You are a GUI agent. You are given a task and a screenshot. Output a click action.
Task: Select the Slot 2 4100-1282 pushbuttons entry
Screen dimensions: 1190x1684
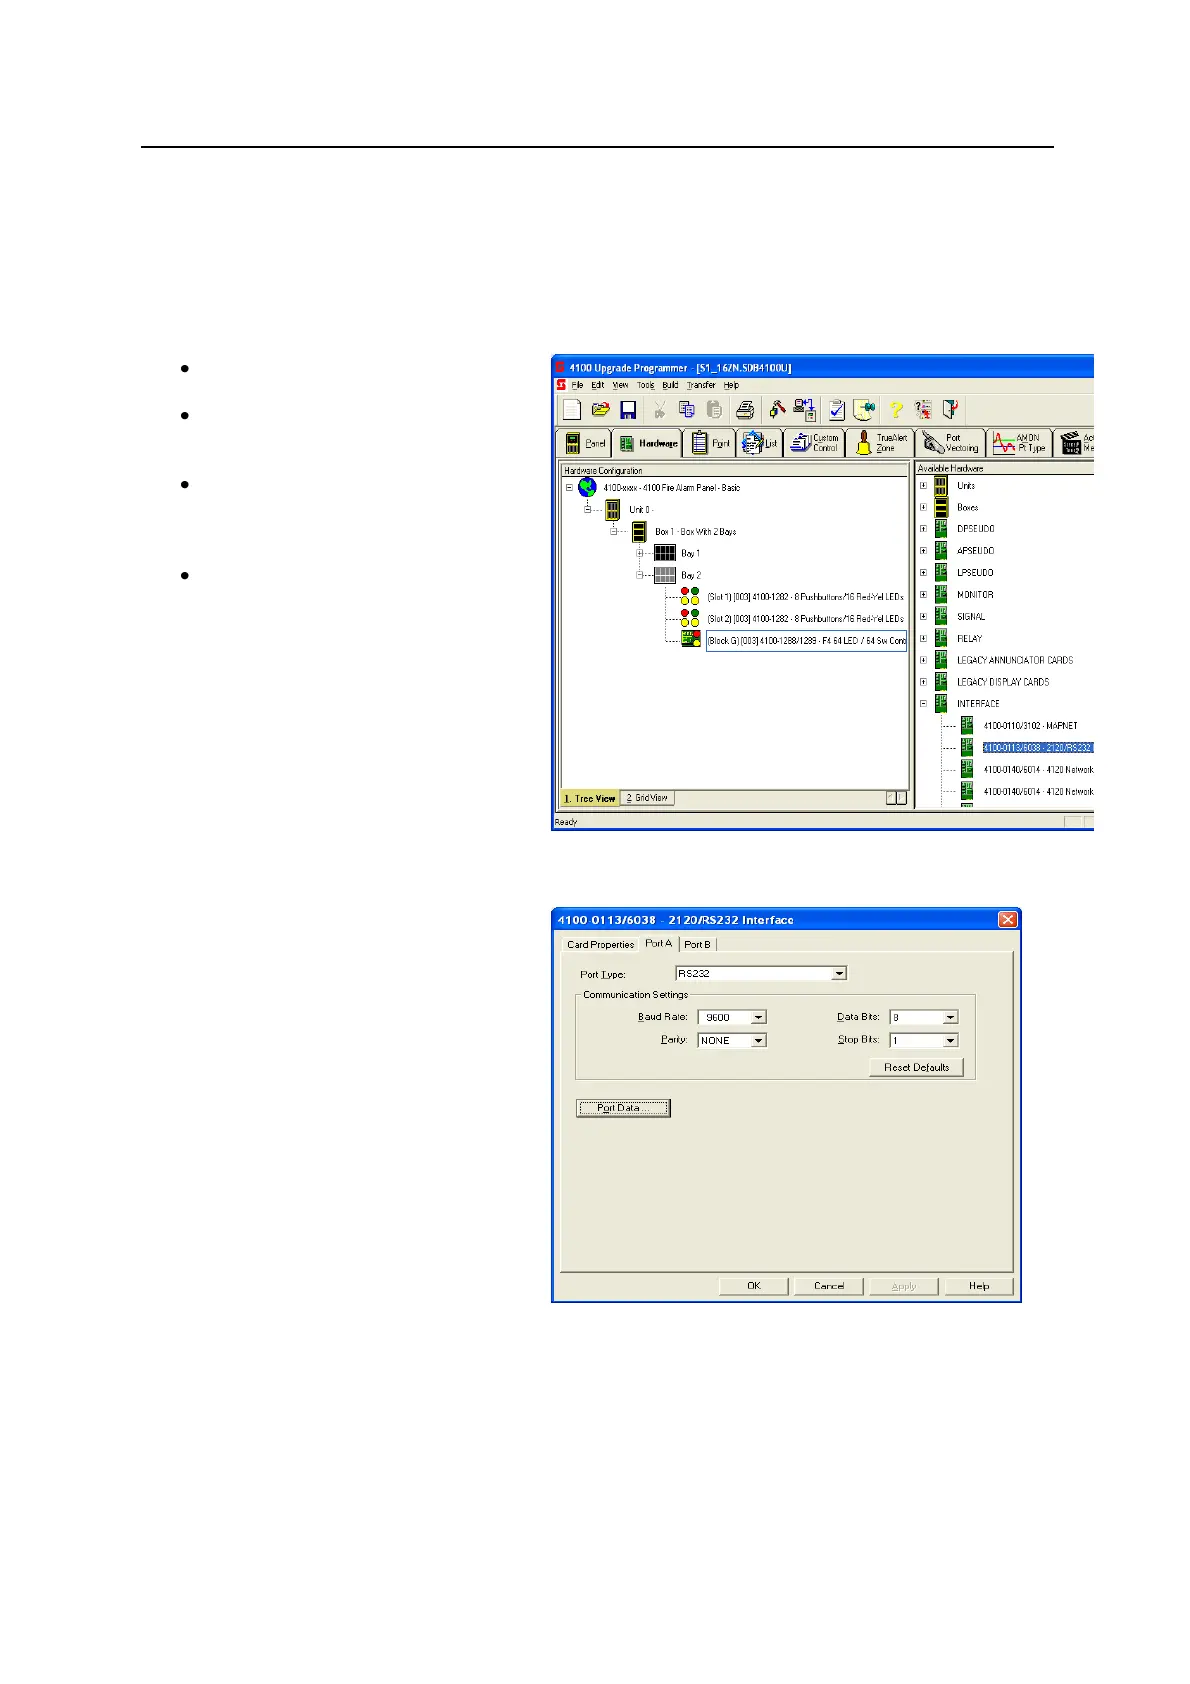point(805,618)
